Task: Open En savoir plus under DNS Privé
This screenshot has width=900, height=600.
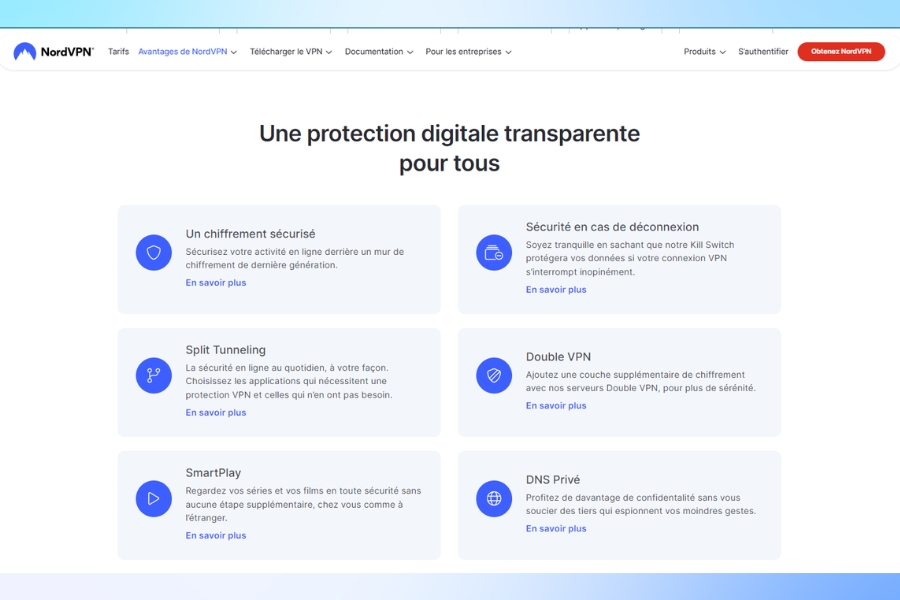Action: (x=556, y=528)
